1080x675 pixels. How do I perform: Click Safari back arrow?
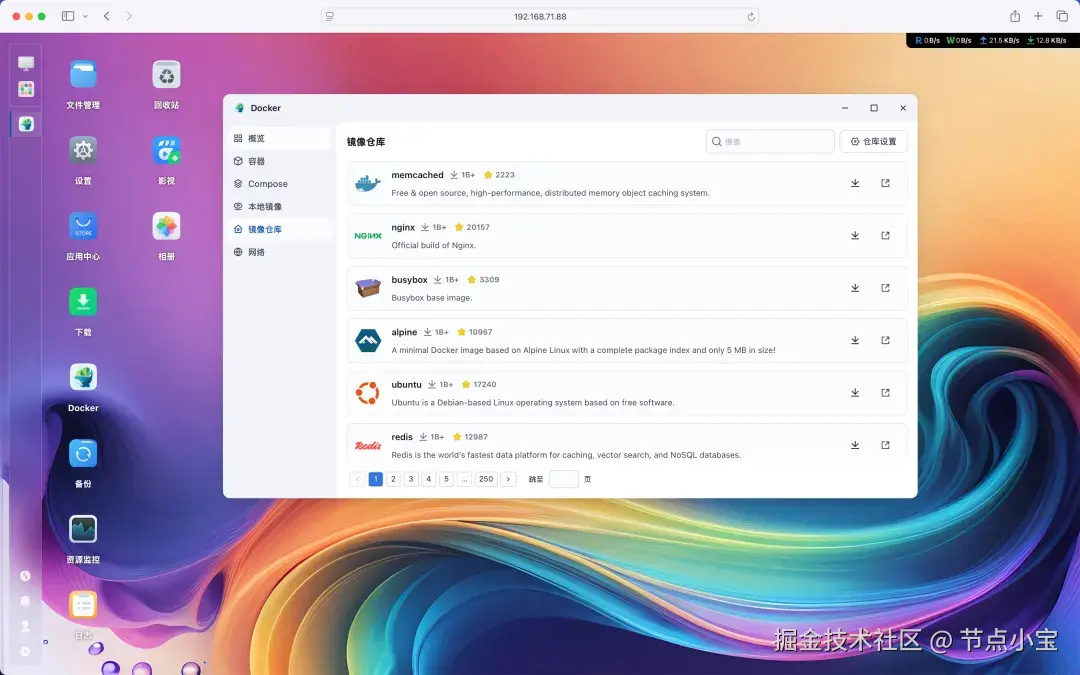[x=107, y=16]
